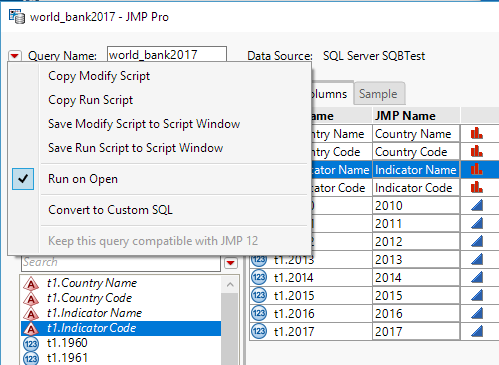Click the numeric icon for t1.1961
The image size is (499, 365).
(x=31, y=358)
